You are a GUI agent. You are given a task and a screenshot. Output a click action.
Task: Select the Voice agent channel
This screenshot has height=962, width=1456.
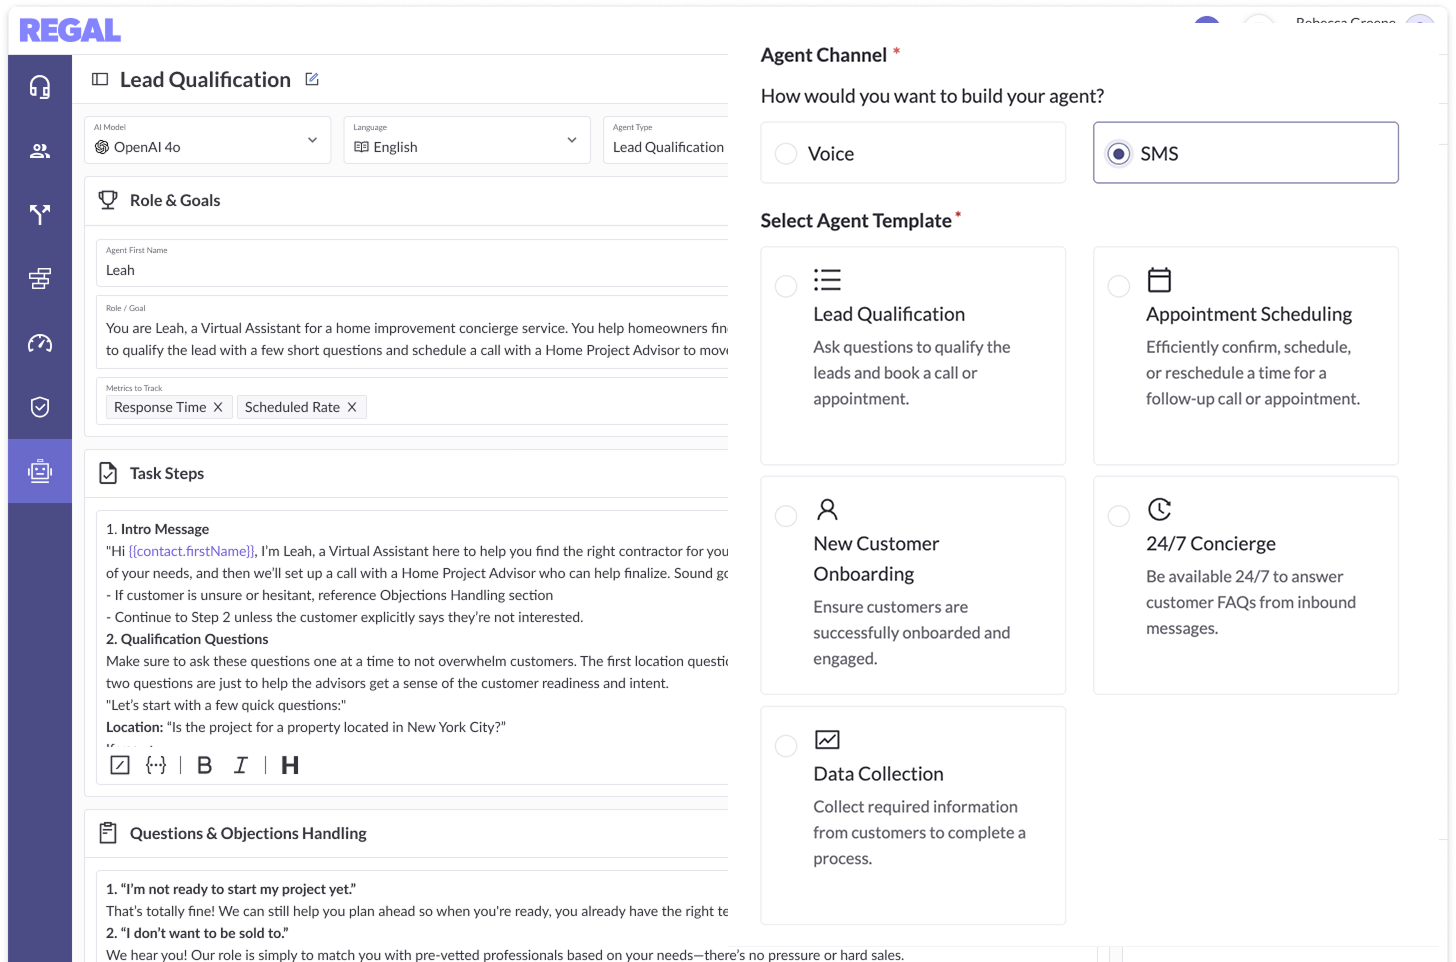(913, 153)
